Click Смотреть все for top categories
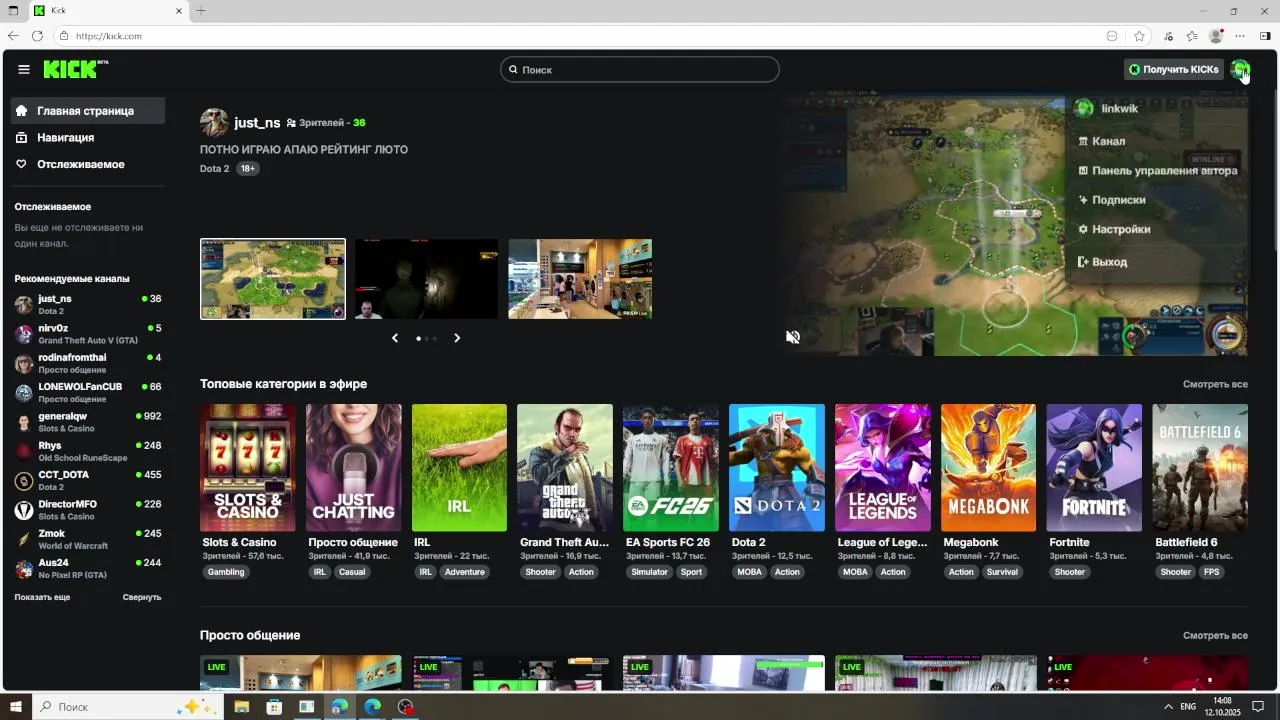 tap(1215, 384)
